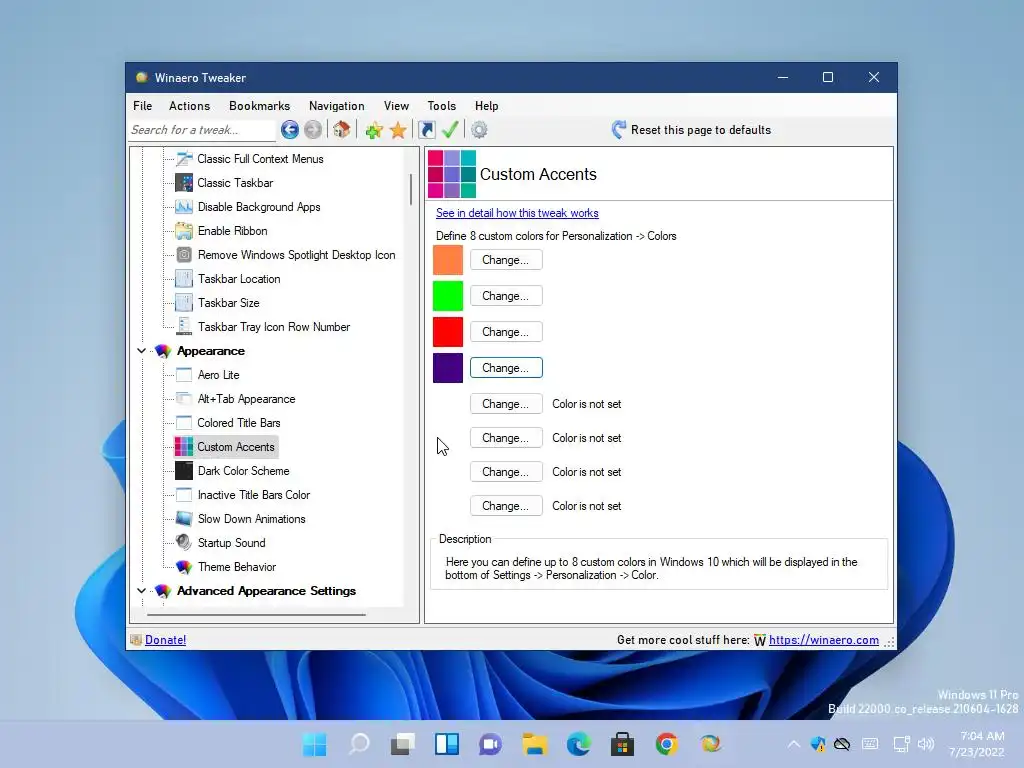Screen dimensions: 1024x768
Task: Click the tree panel vertical scrollbar
Action: point(411,189)
